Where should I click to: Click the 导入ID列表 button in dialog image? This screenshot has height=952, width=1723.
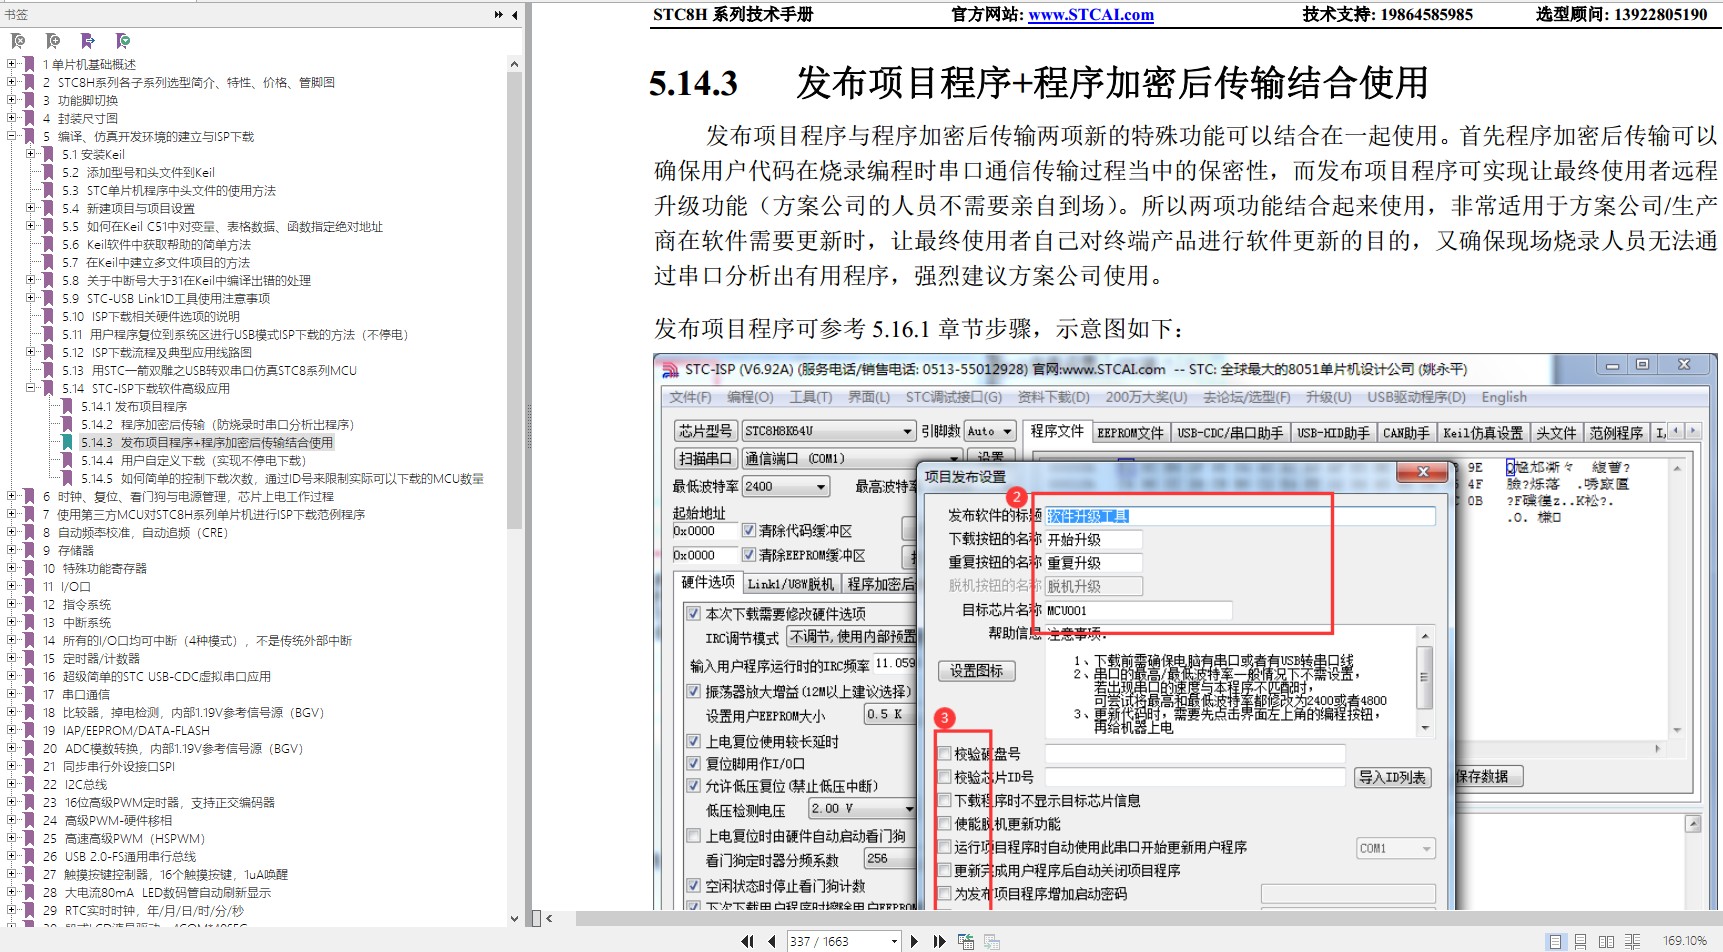coord(1392,777)
